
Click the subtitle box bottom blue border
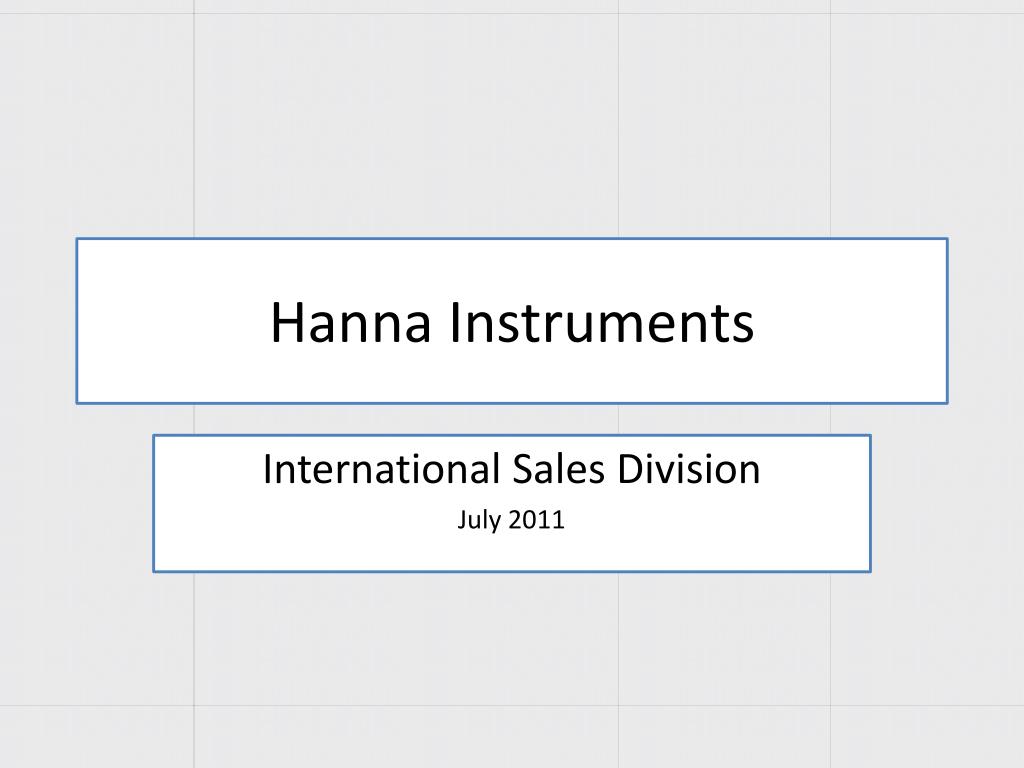coord(512,571)
